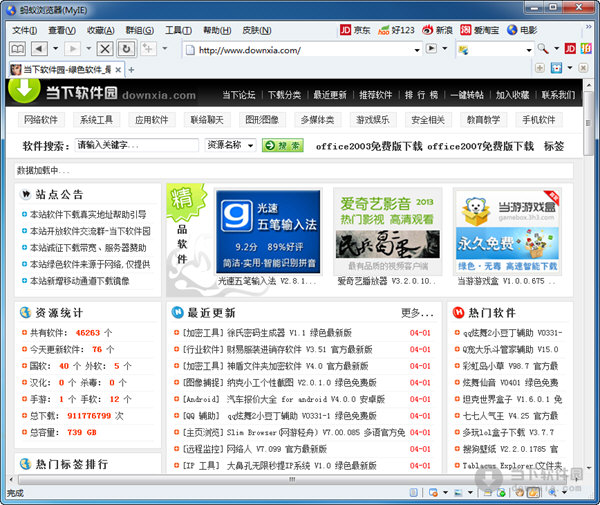Click the red JD icon right of search
This screenshot has width=600, height=505.
[x=570, y=49]
